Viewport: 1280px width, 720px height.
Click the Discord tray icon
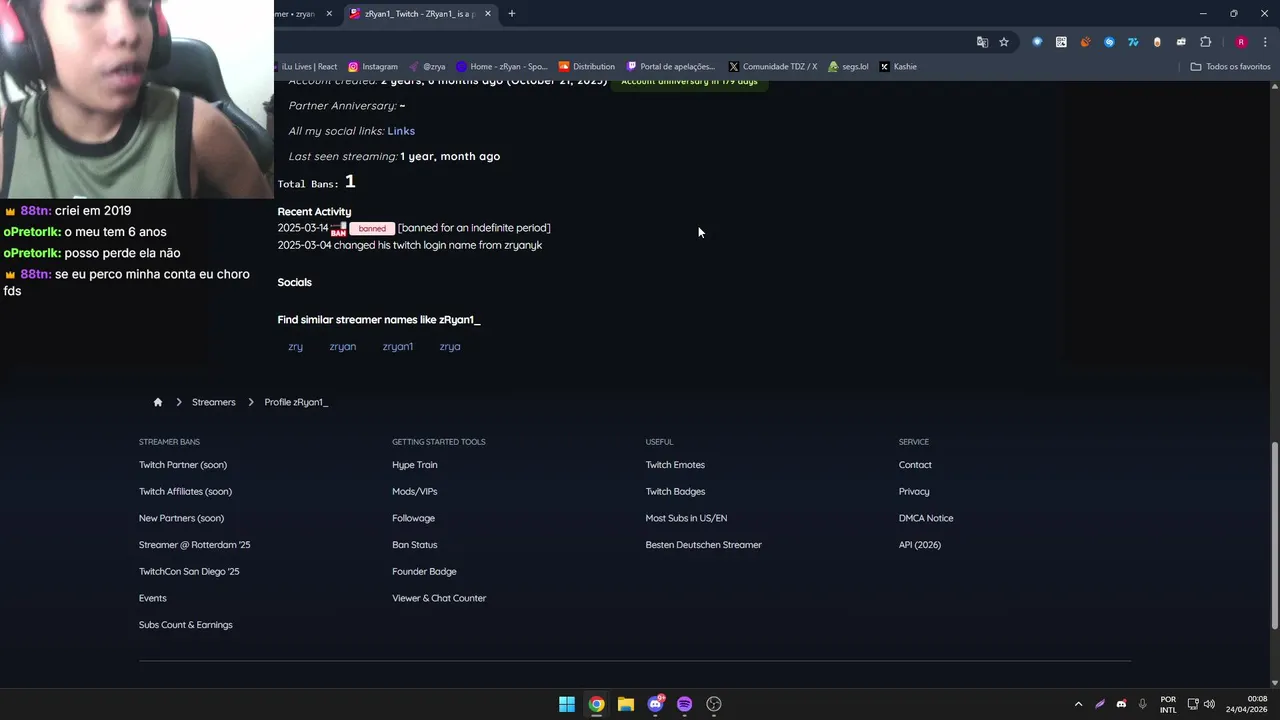click(1121, 704)
